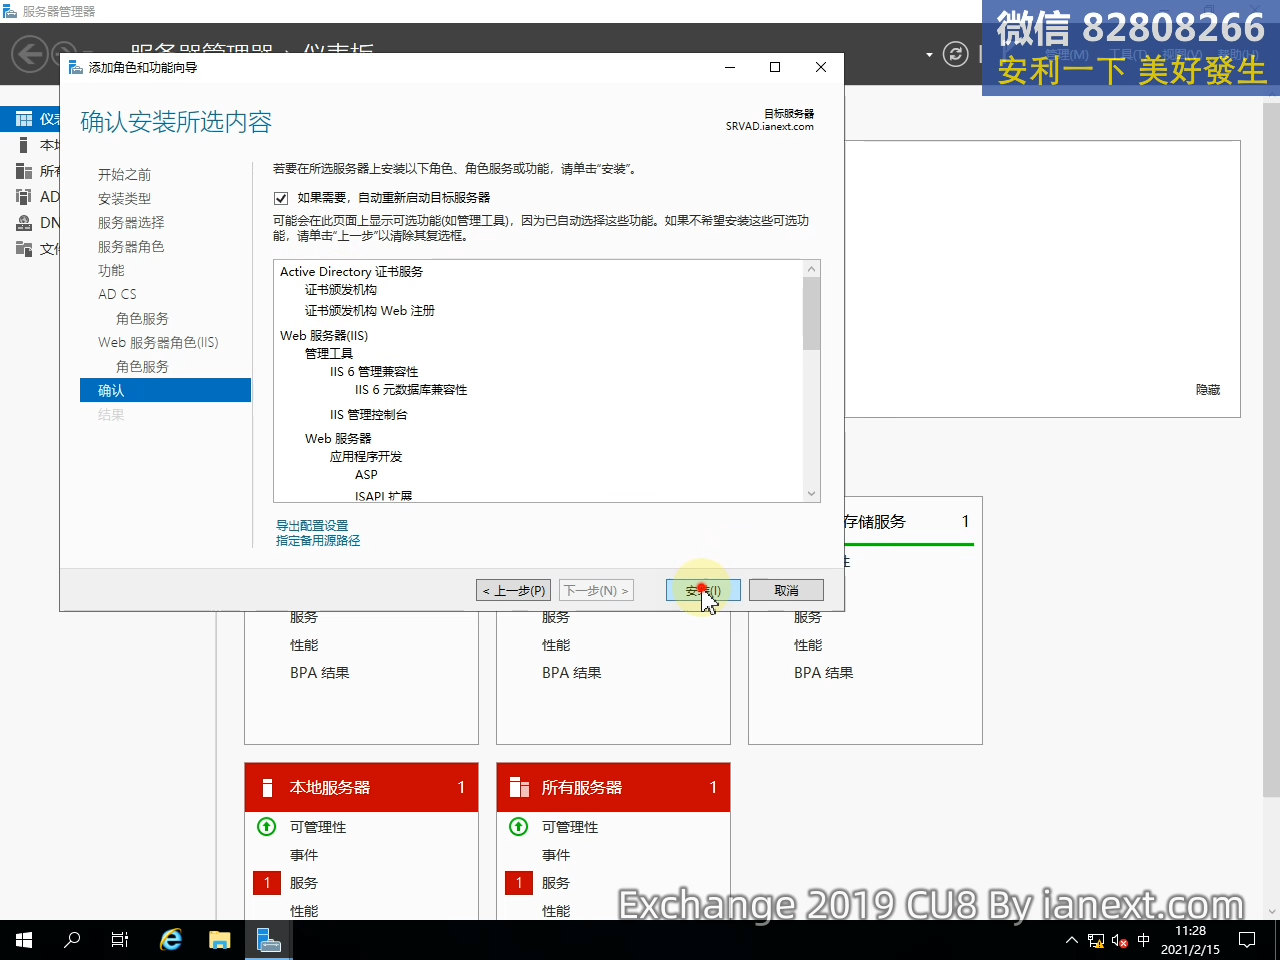Click 'Active Directory 证书服务' in the list
Viewport: 1280px width, 960px height.
point(351,272)
